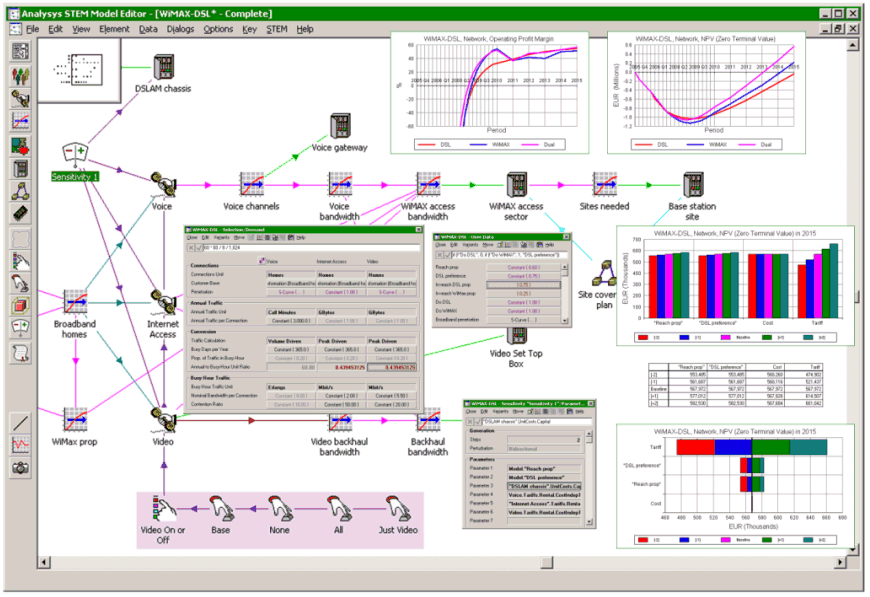Image resolution: width=870 pixels, height=597 pixels.
Task: Click DSL preference Constant button in User Data
Action: click(523, 276)
